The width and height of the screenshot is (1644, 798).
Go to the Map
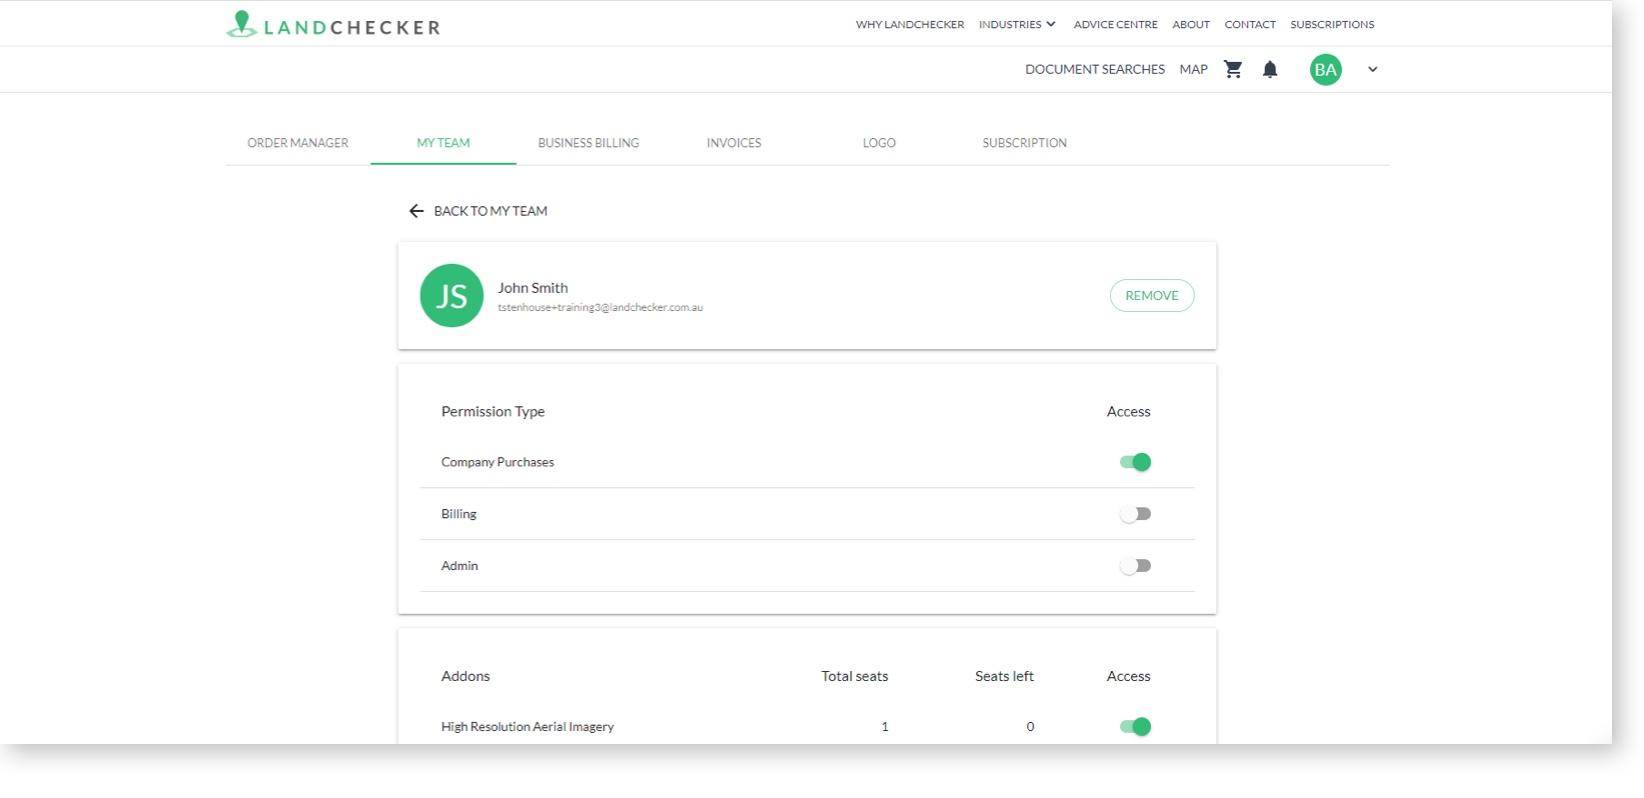(x=1194, y=69)
